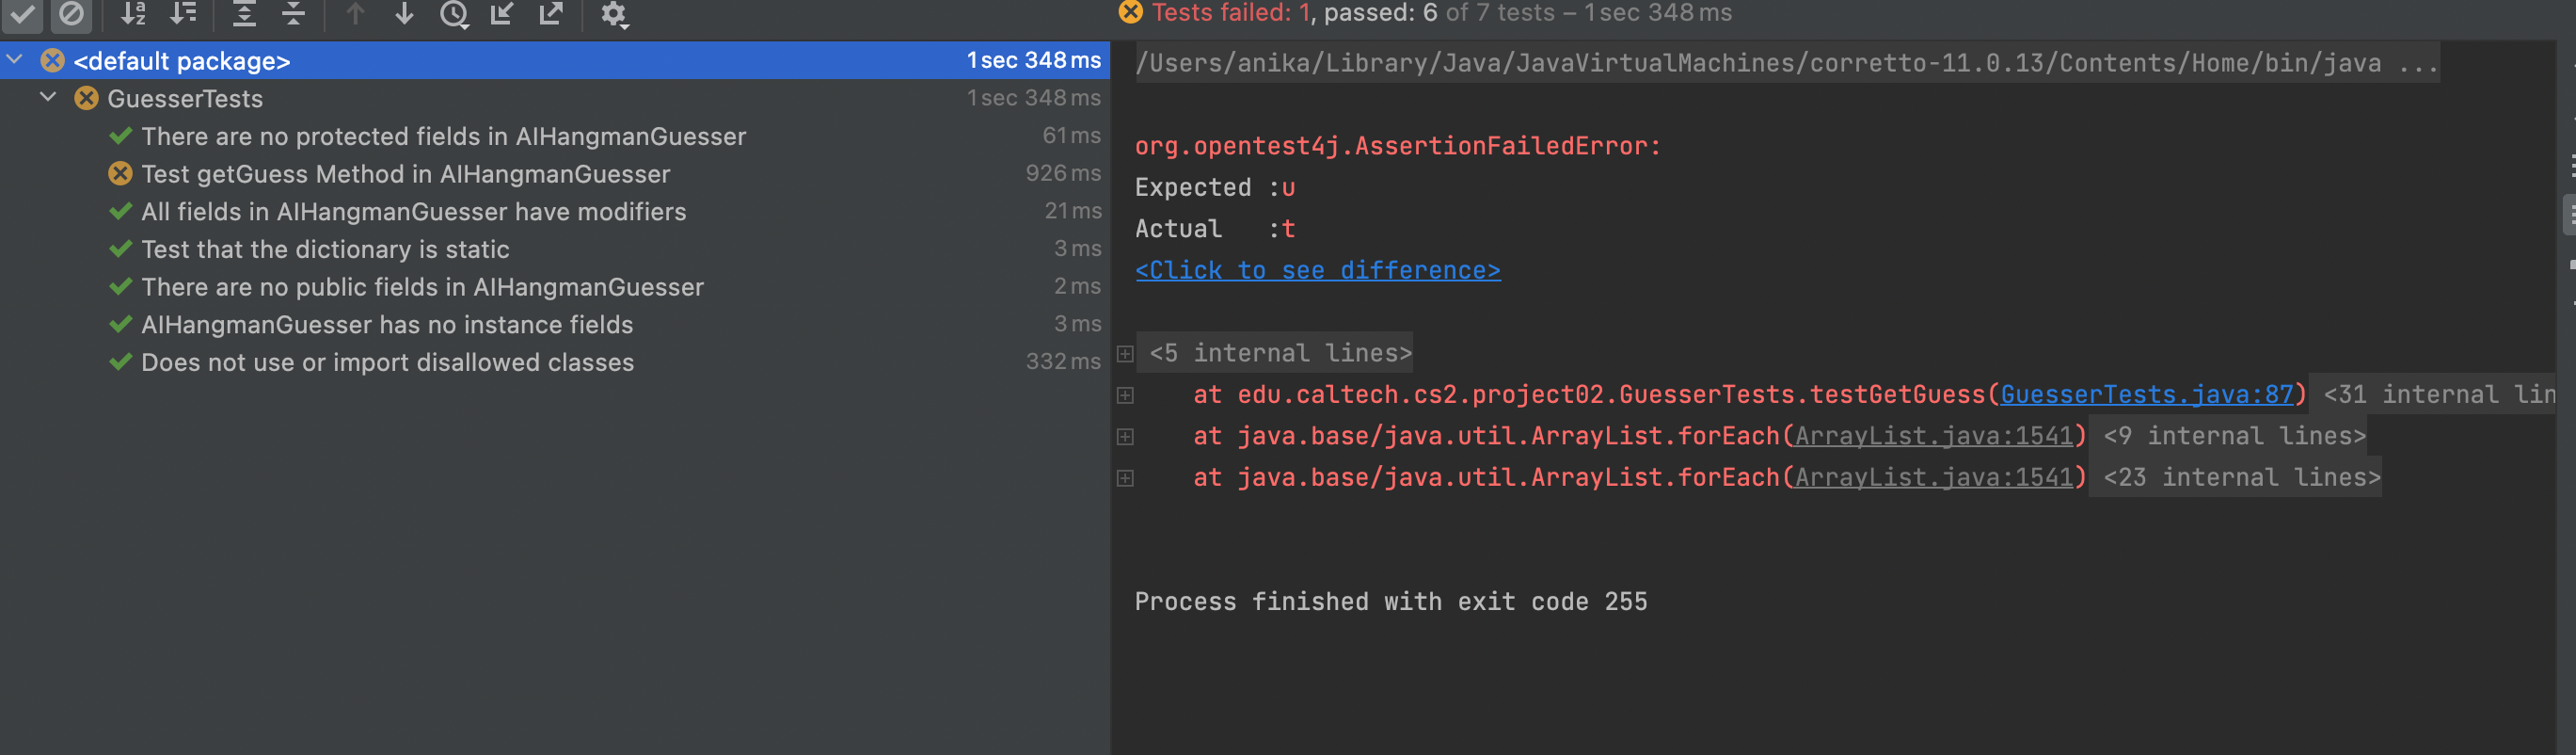The image size is (2576, 755).
Task: Select Does not use or import disallowed classes
Action: pyautogui.click(x=387, y=362)
